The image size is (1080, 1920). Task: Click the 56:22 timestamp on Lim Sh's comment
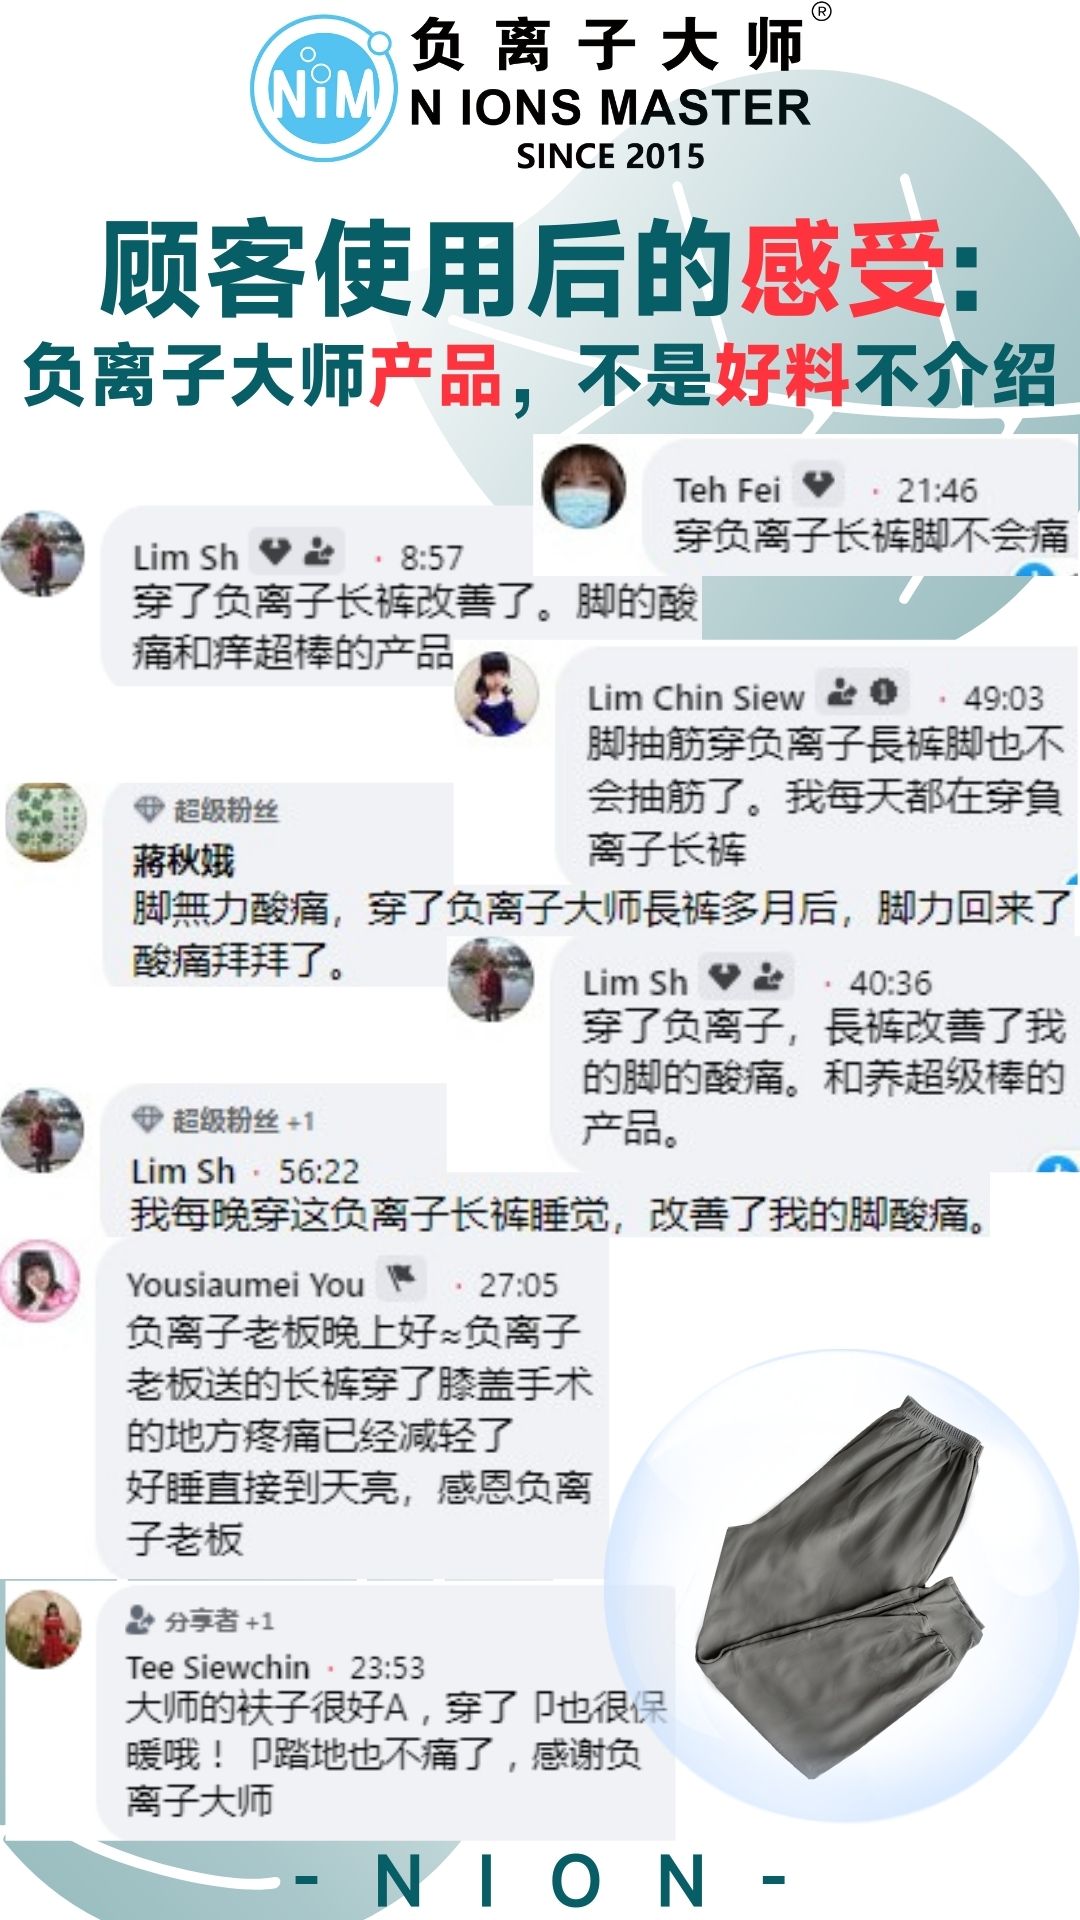pyautogui.click(x=318, y=1170)
